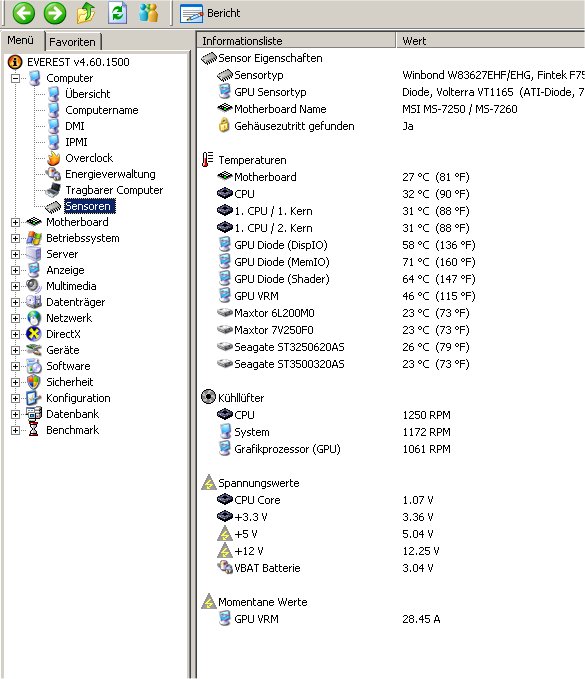Screen dimensions: 585x679
Task: Open the Geräte tree item
Action: pos(63,350)
